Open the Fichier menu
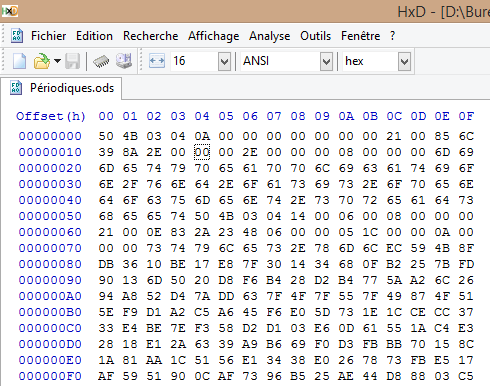 (48, 36)
